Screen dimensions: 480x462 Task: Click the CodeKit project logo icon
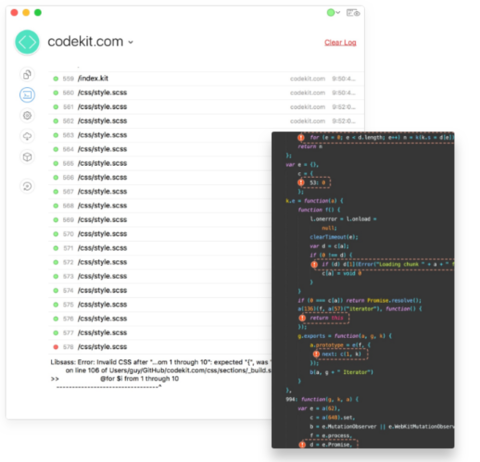tap(27, 42)
